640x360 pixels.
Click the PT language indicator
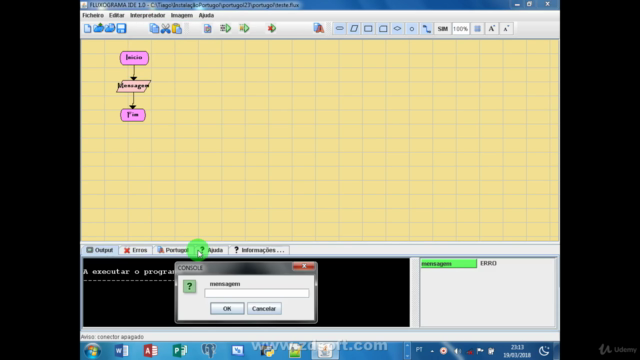(x=419, y=350)
